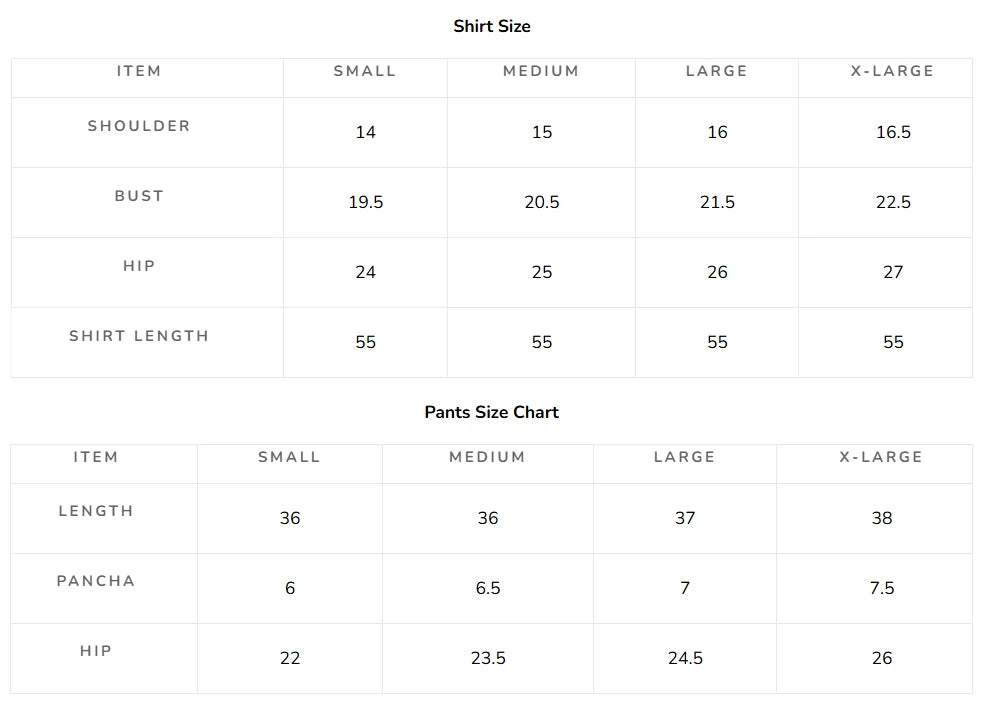Screen dimensions: 983x708
Task: Click the shirt hip value 27
Action: (893, 272)
